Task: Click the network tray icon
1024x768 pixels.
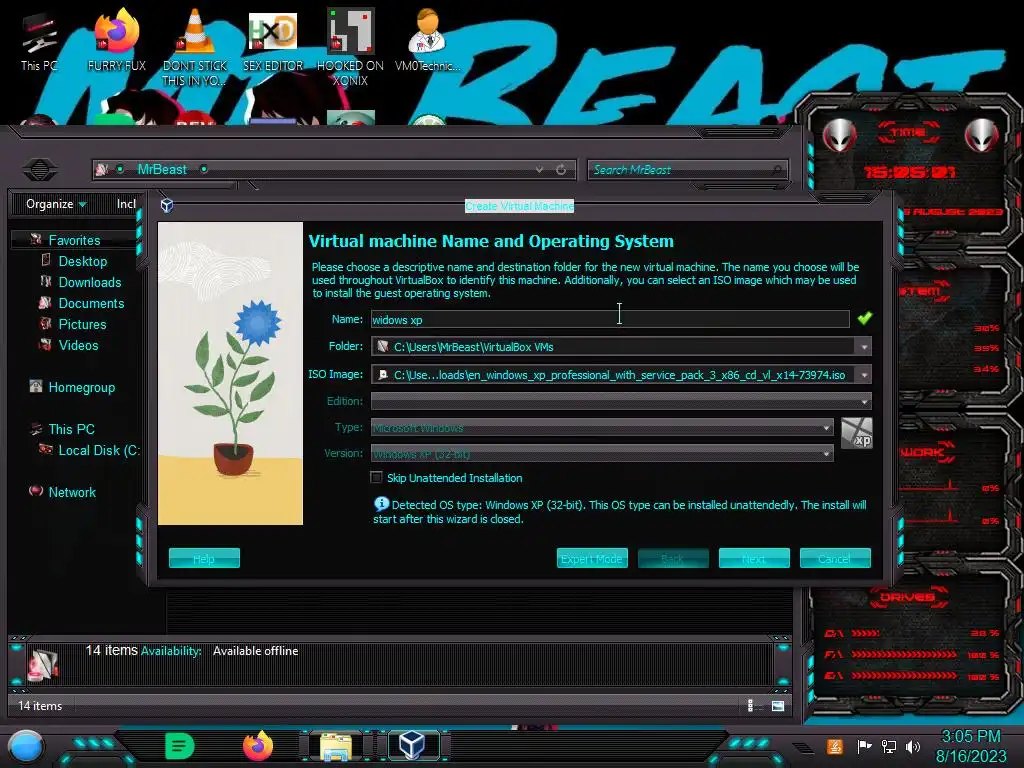Action: tap(888, 746)
